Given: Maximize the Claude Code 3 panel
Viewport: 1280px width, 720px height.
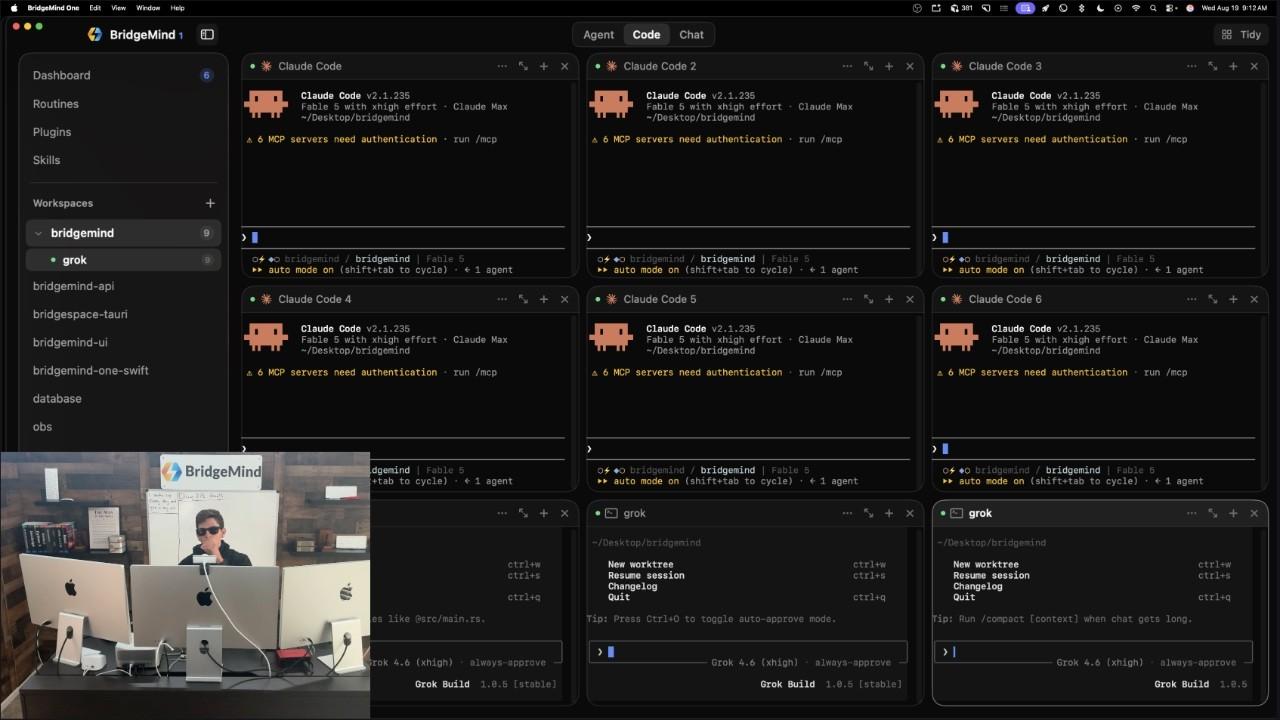Looking at the screenshot, I should click(x=1213, y=66).
